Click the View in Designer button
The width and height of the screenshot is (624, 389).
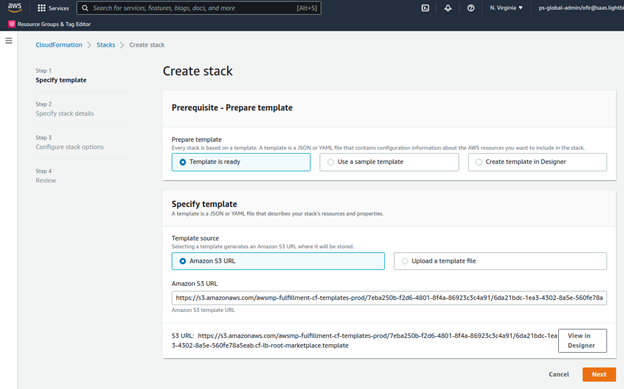coord(582,341)
